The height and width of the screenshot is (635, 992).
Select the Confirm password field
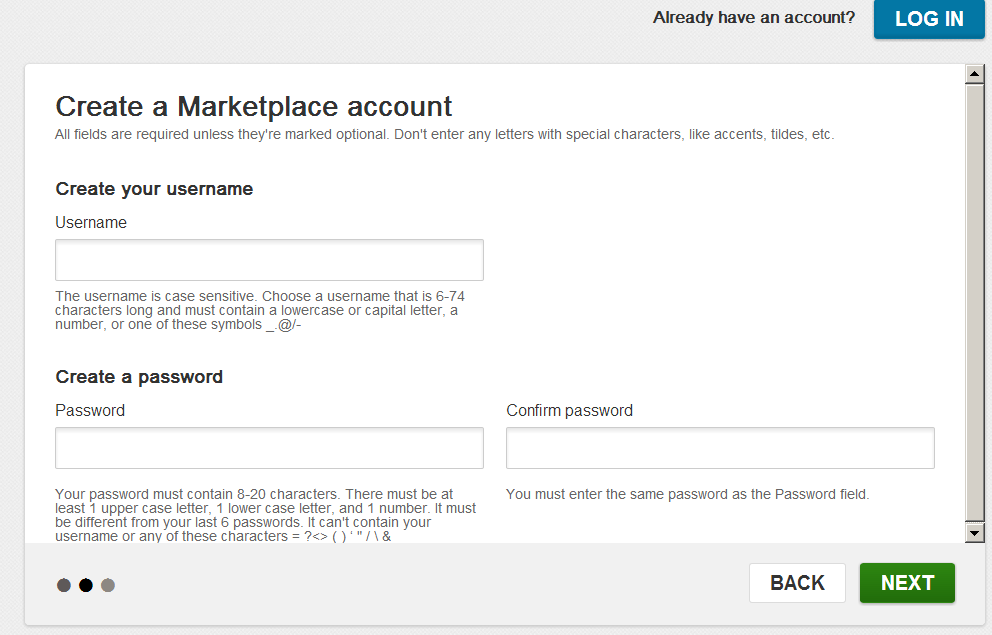(720, 448)
